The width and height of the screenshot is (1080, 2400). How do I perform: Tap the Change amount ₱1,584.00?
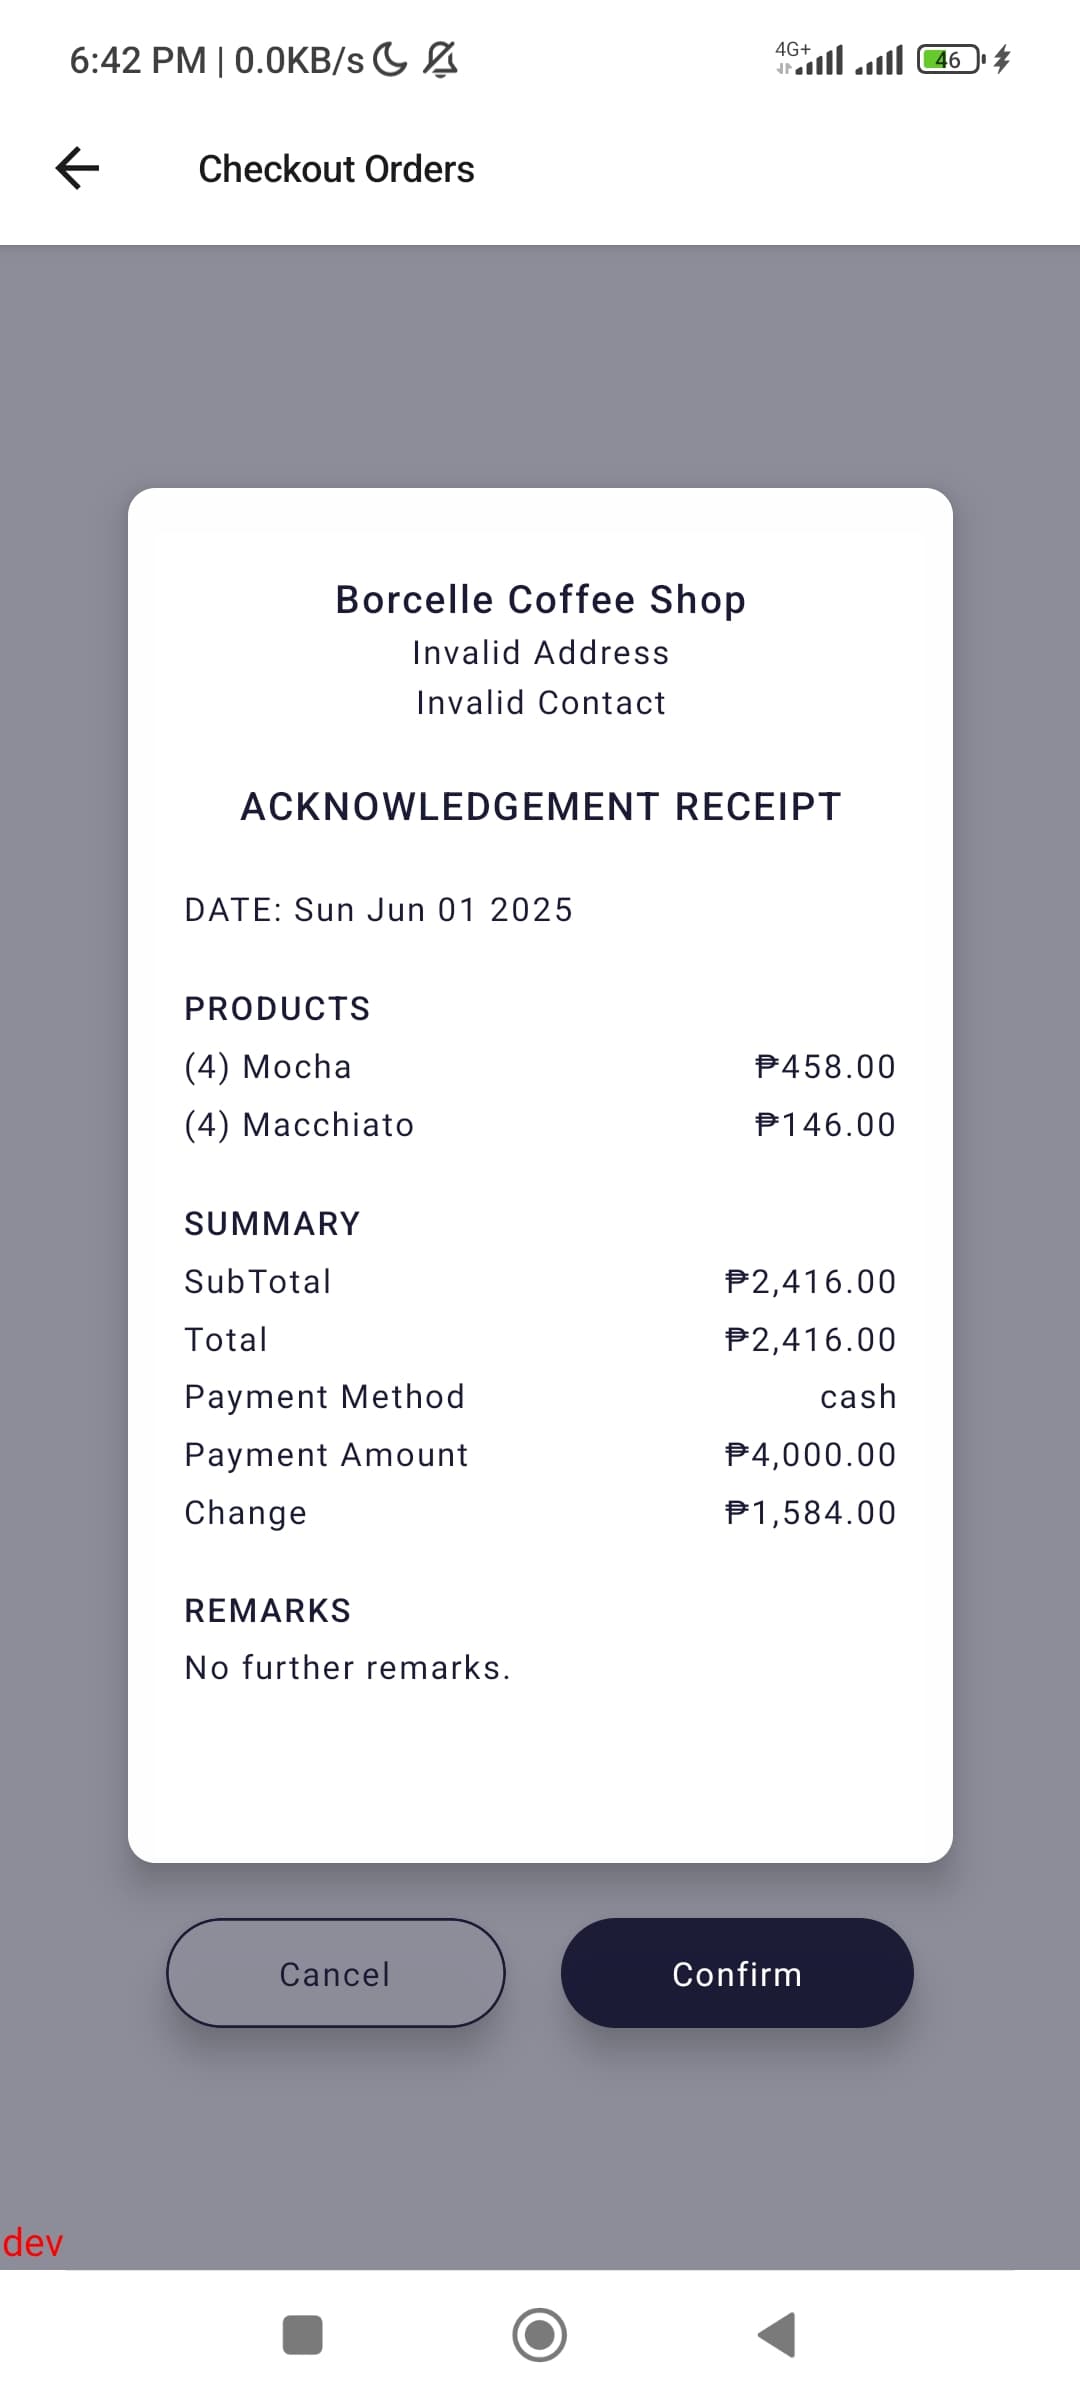[x=810, y=1513]
